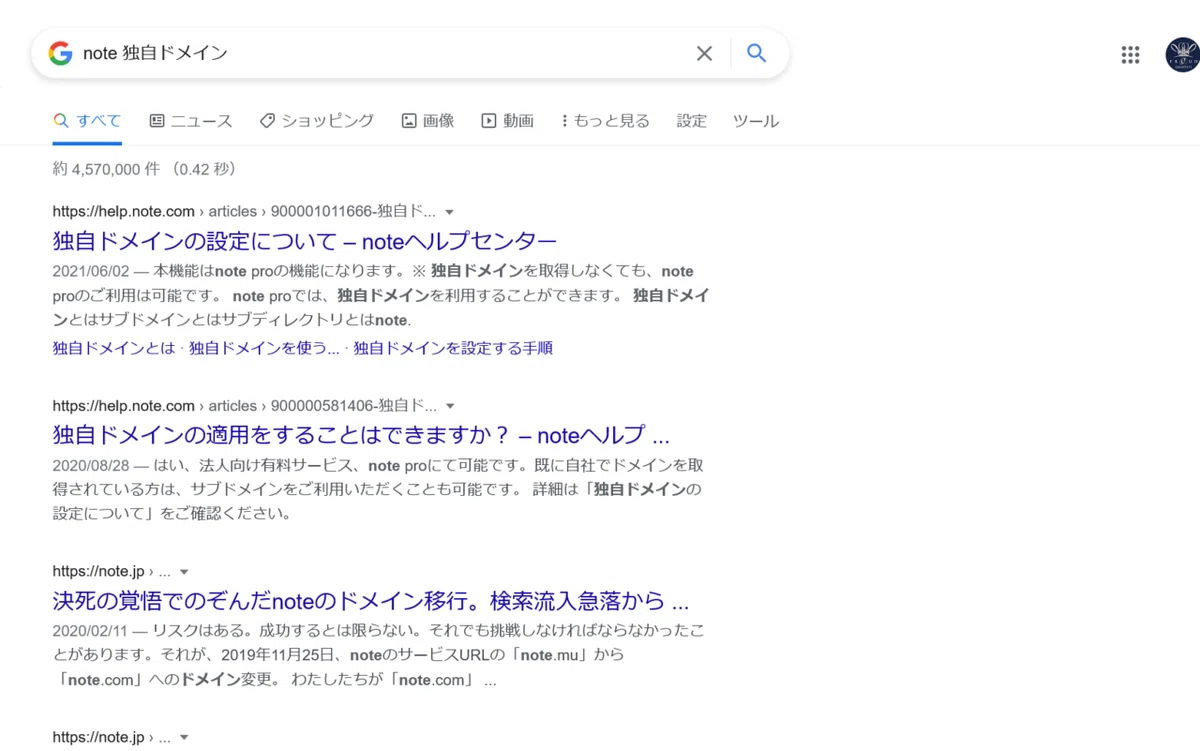Click the Google logo in search bar
Screen dimensions: 1200x751
click(60, 53)
